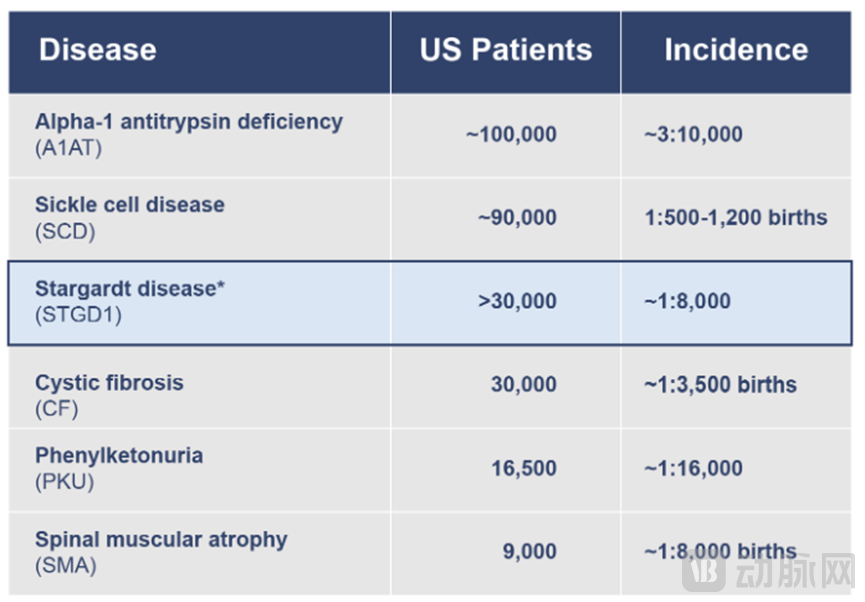Screen dimensions: 865x602
Task: Click the ~1:8,000 incidence for Stargardt
Action: click(x=687, y=301)
